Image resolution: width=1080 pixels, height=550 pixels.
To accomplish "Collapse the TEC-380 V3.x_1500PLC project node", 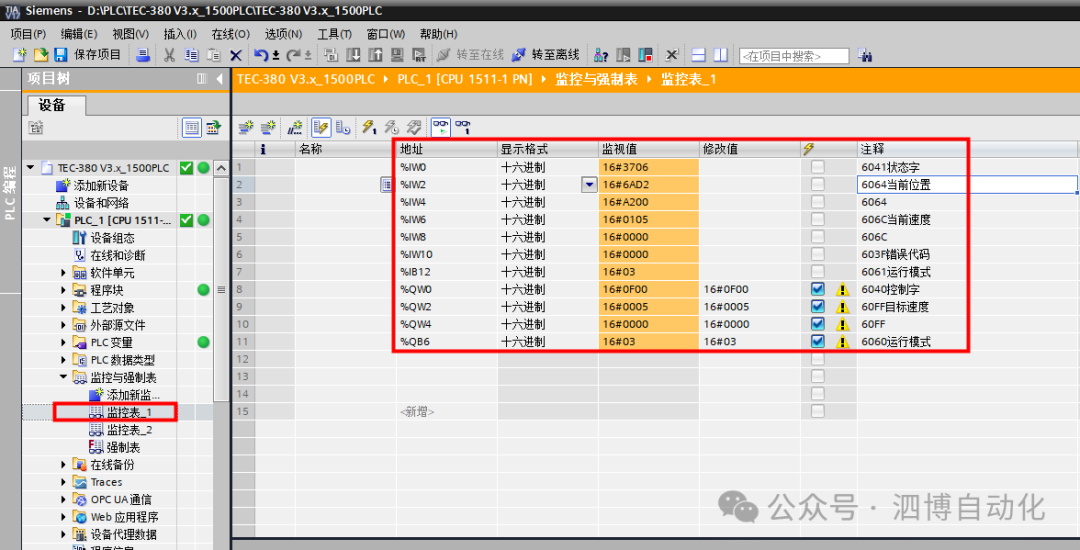I will pos(30,167).
